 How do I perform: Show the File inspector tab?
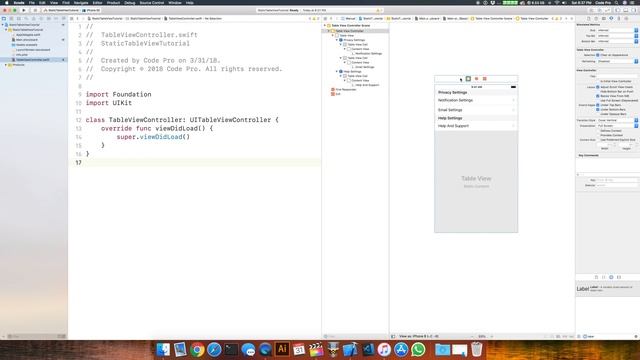click(x=588, y=18)
